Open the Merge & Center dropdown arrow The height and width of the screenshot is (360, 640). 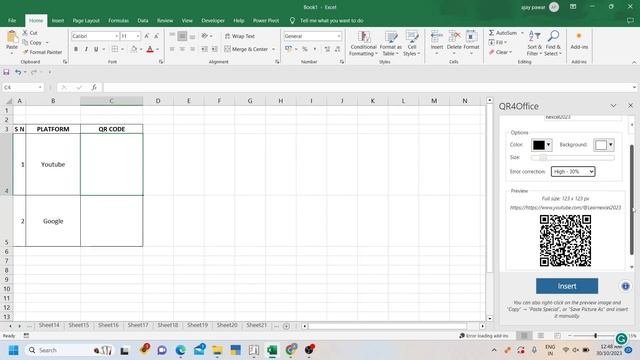pyautogui.click(x=273, y=49)
